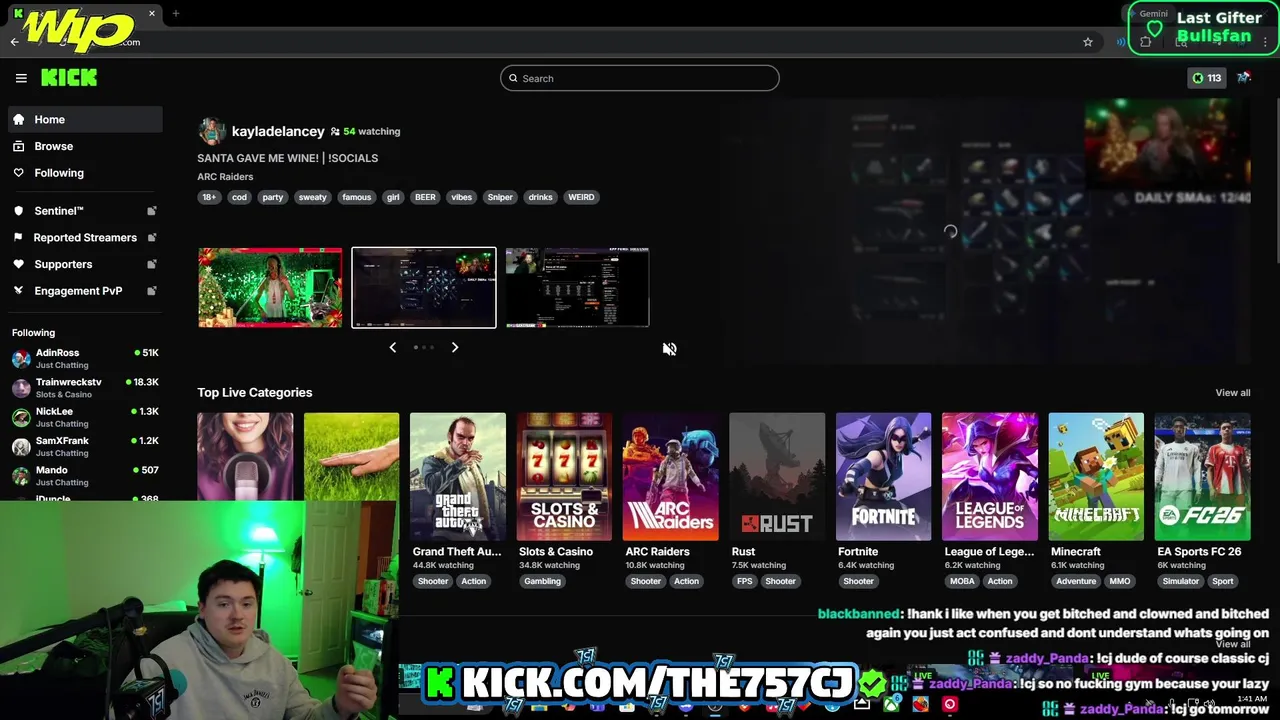
Task: Select the 18+ tag
Action: [209, 197]
